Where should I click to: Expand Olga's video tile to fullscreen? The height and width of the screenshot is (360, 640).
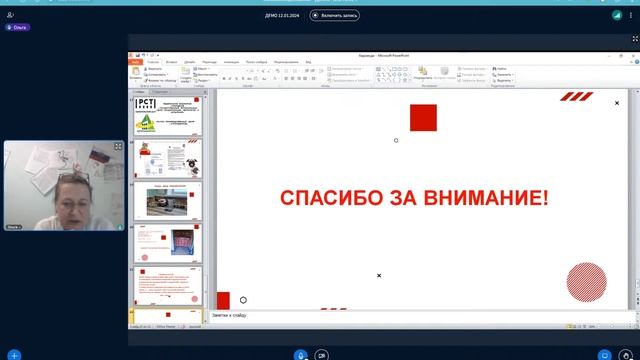point(118,146)
